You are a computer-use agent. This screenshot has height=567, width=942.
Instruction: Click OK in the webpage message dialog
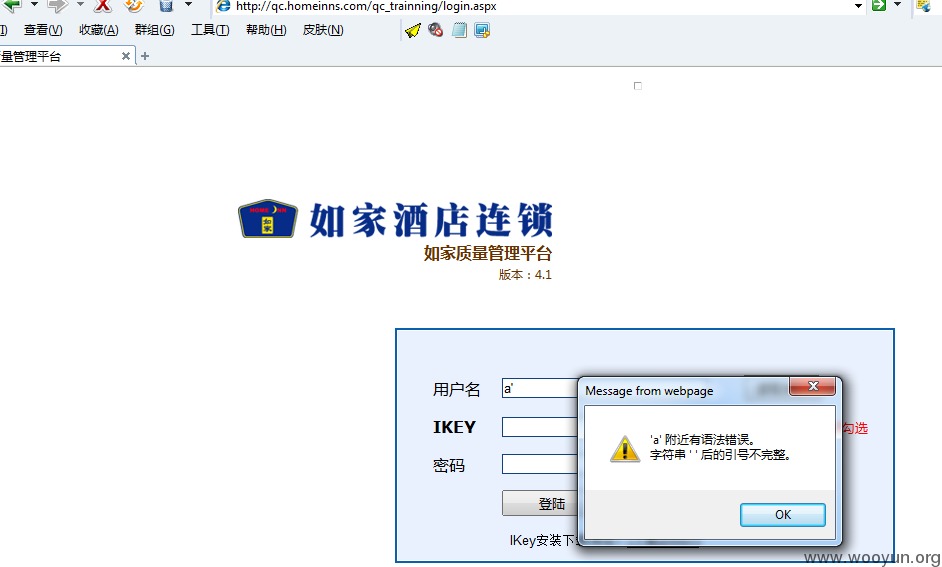point(783,515)
